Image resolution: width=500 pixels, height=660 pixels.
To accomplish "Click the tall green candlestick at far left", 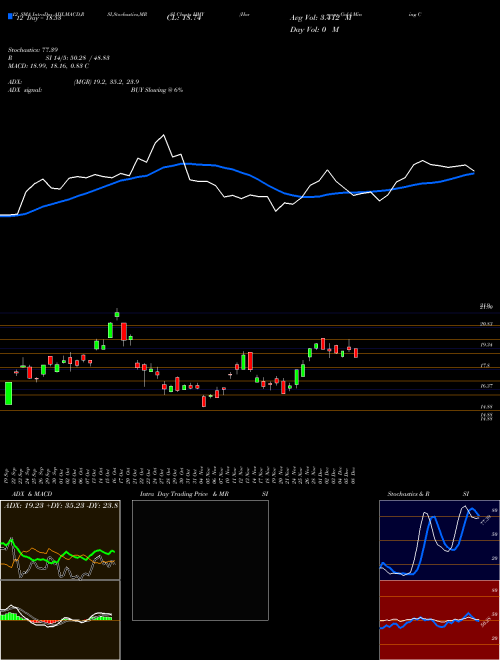I will click(x=8, y=393).
